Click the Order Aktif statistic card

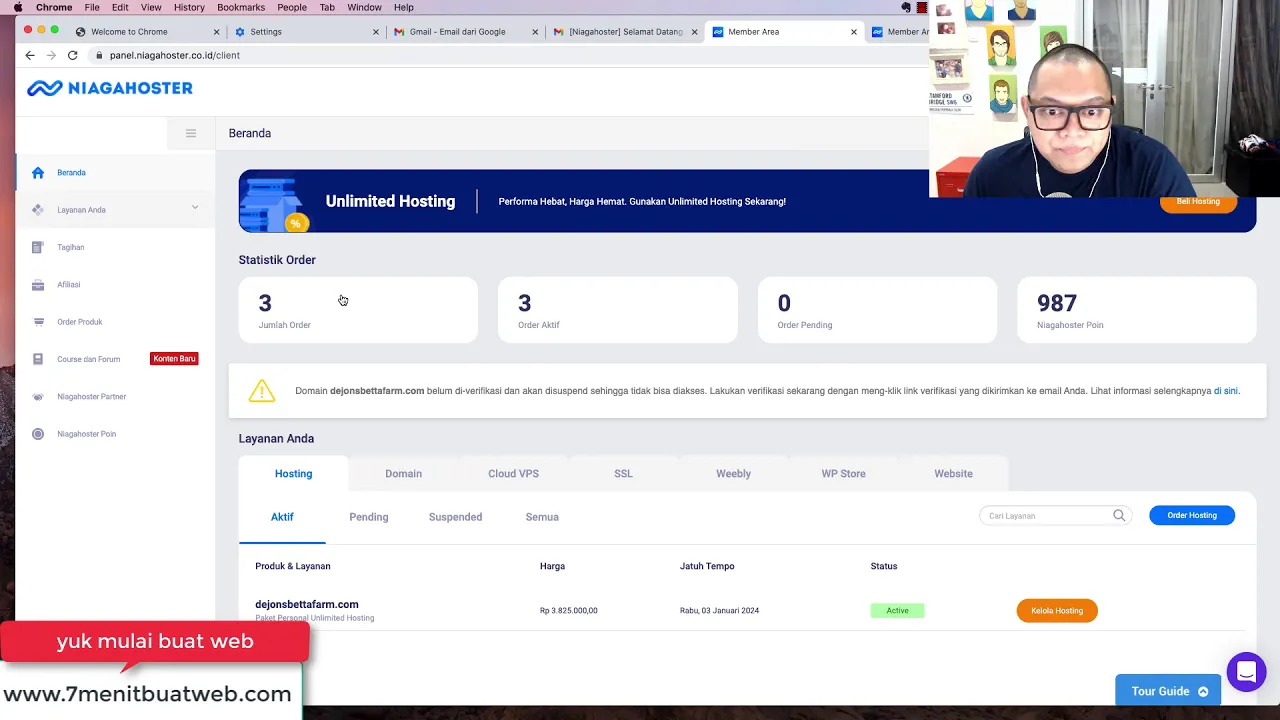click(x=617, y=310)
